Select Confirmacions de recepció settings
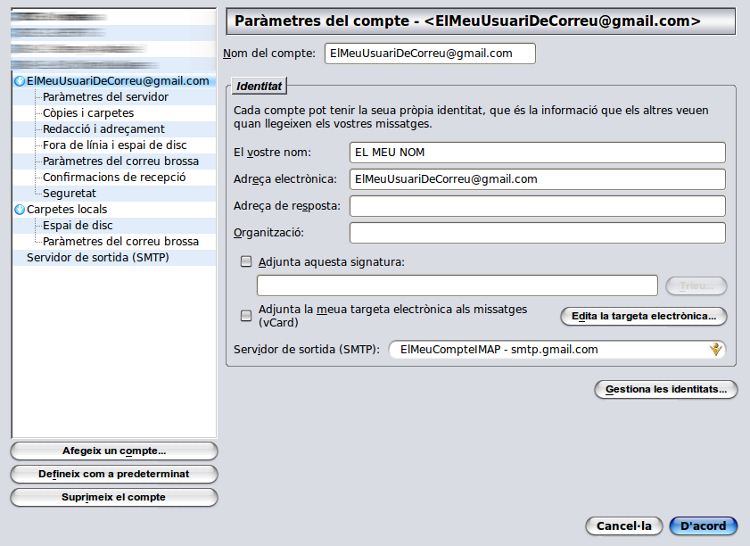750x546 pixels. pyautogui.click(x=114, y=177)
